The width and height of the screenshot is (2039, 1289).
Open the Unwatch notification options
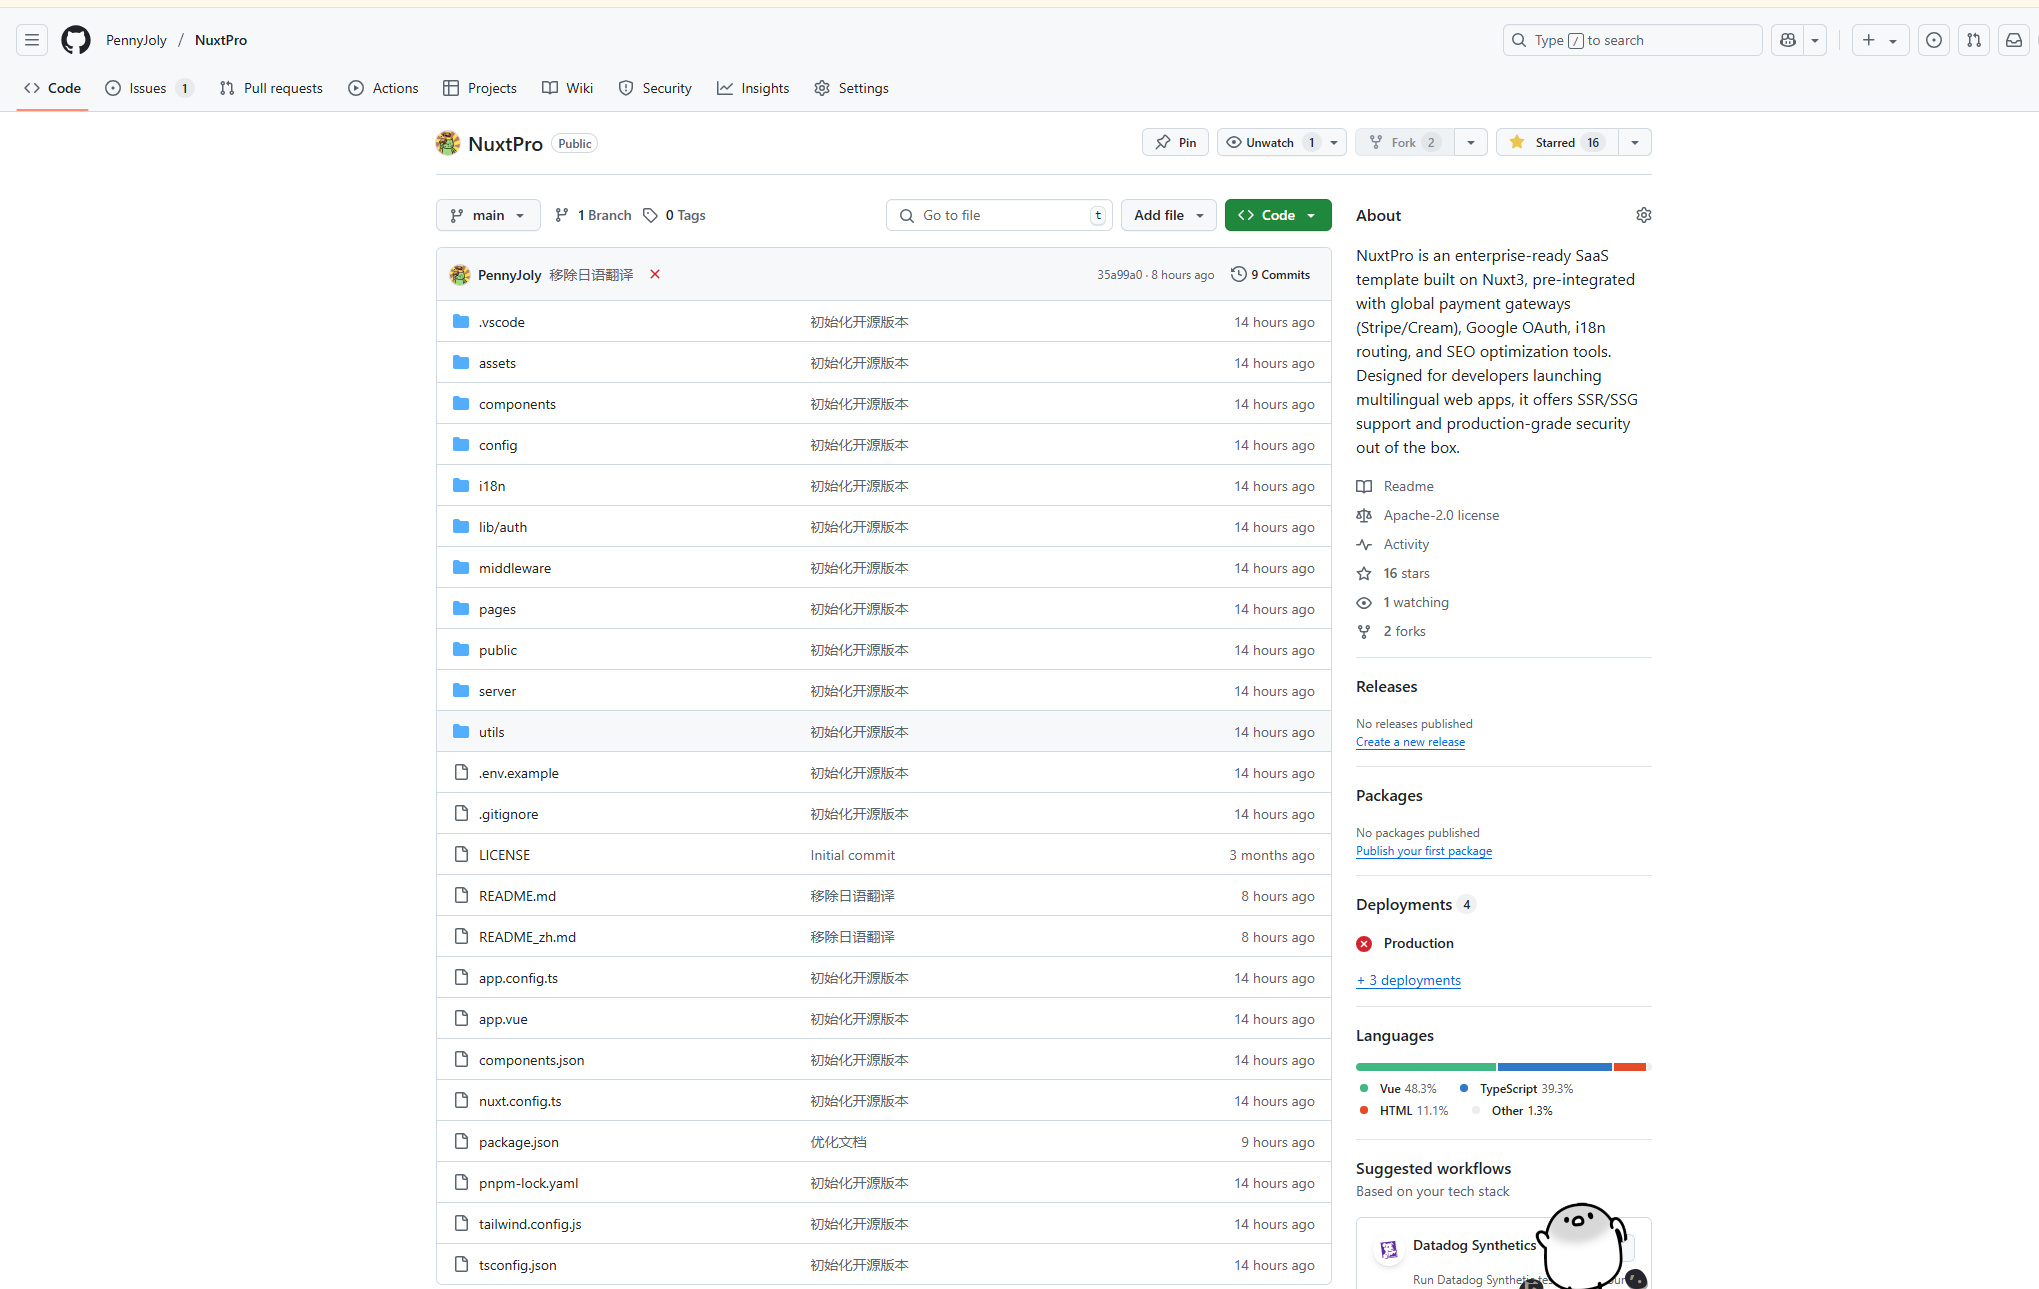point(1282,142)
